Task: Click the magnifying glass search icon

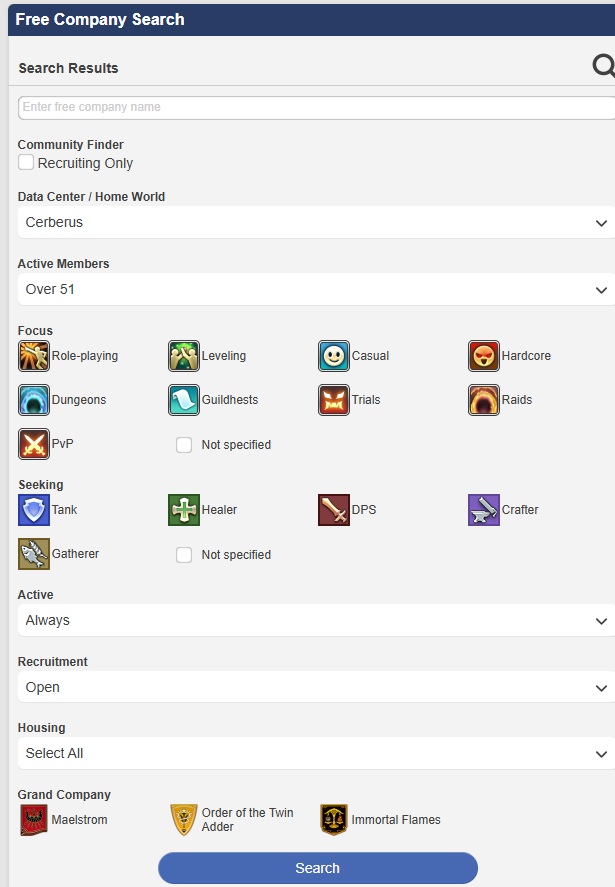Action: click(x=603, y=66)
